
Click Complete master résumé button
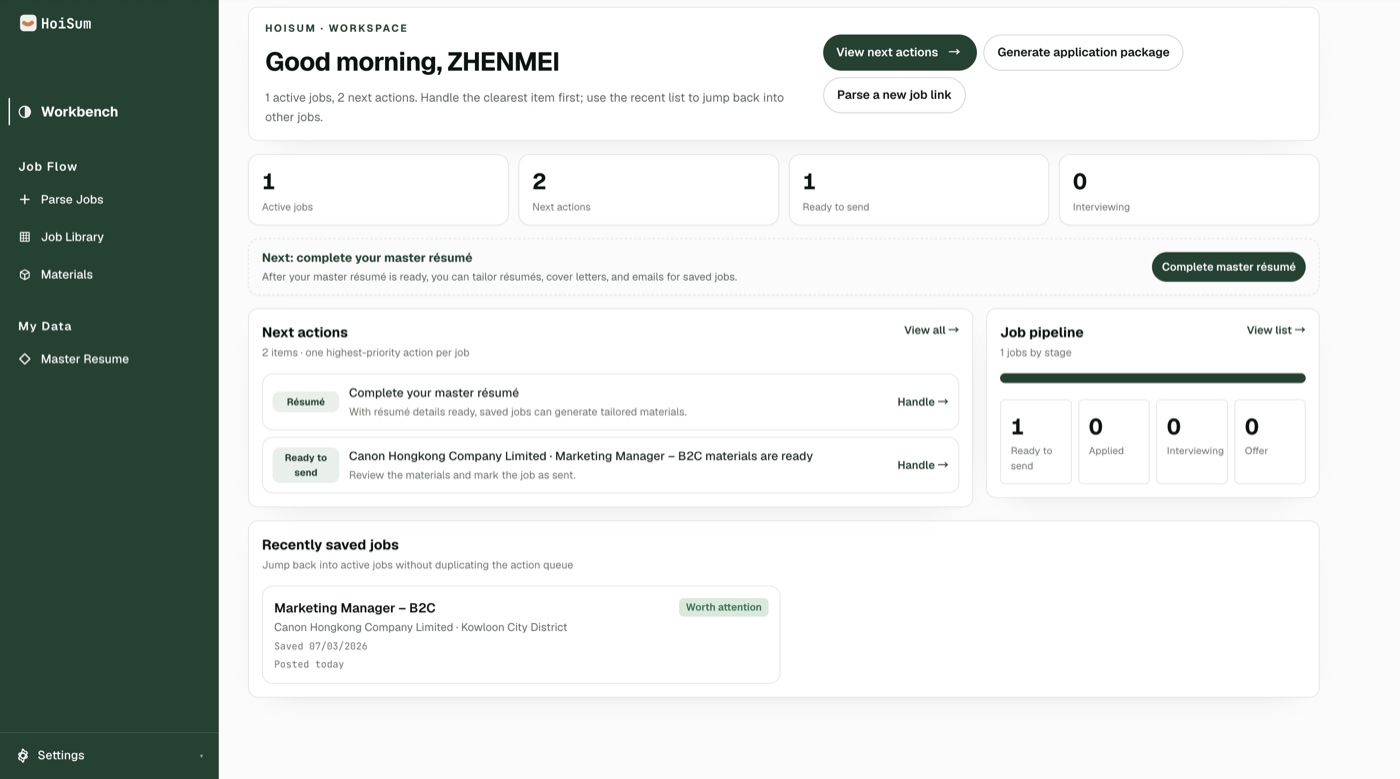point(1228,267)
